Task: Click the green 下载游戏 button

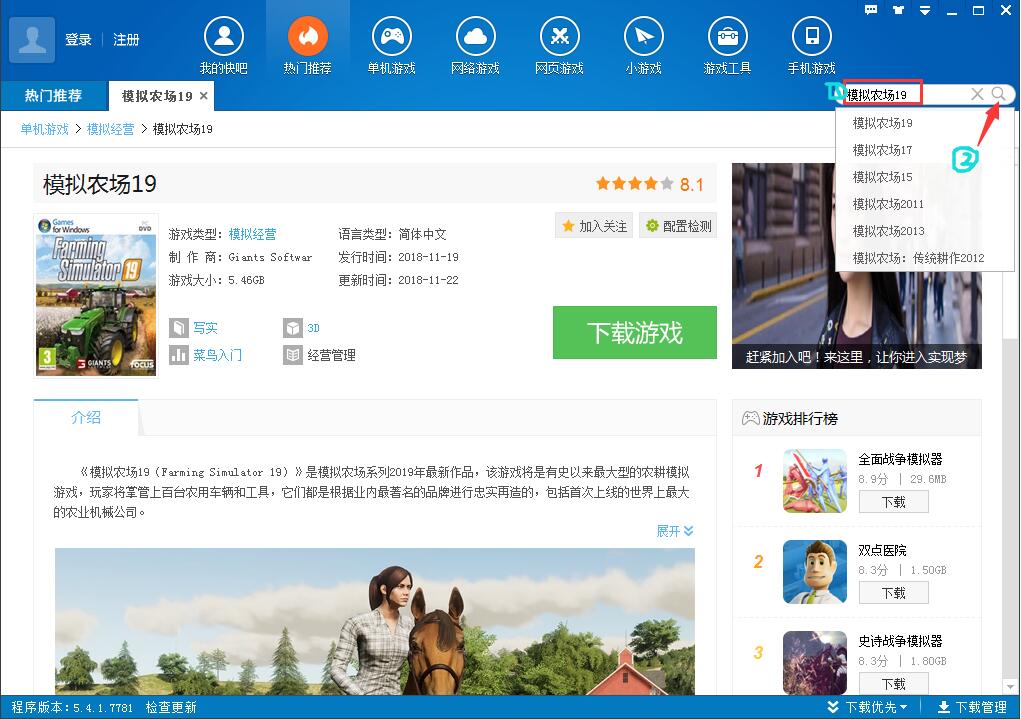Action: point(634,333)
